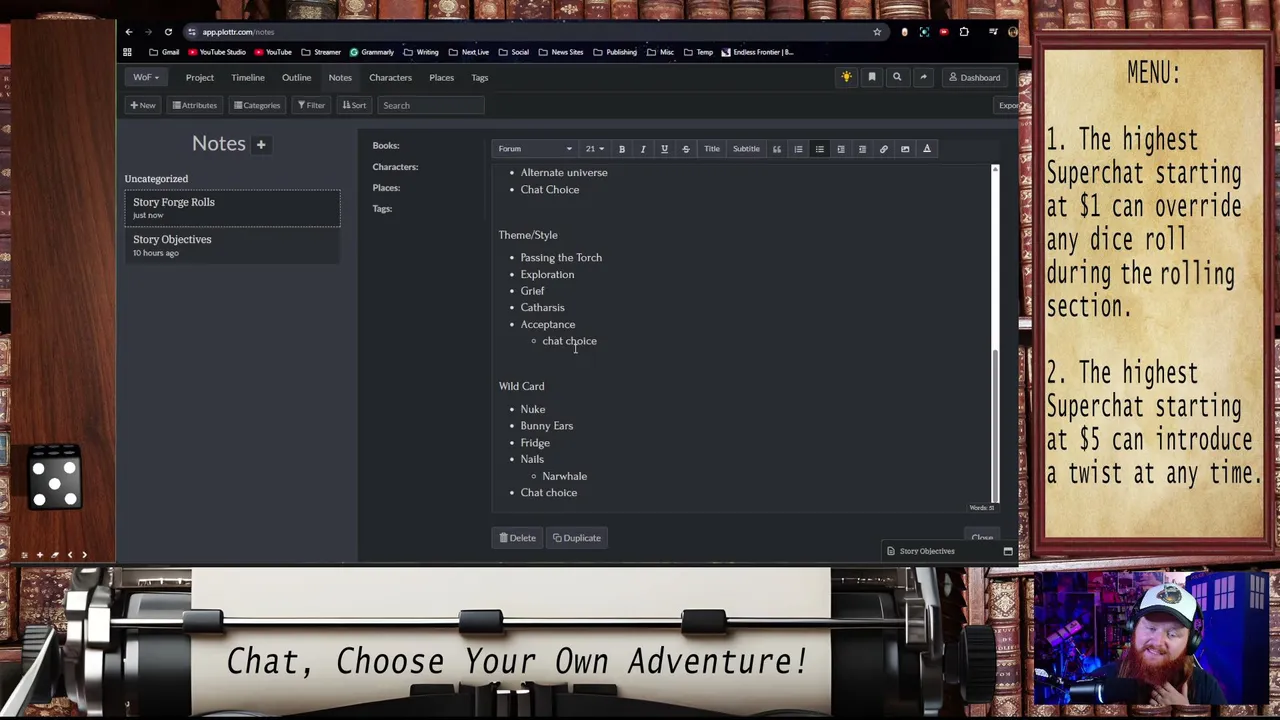This screenshot has height=720, width=1280.
Task: Go back using browser back arrow
Action: coord(128,32)
